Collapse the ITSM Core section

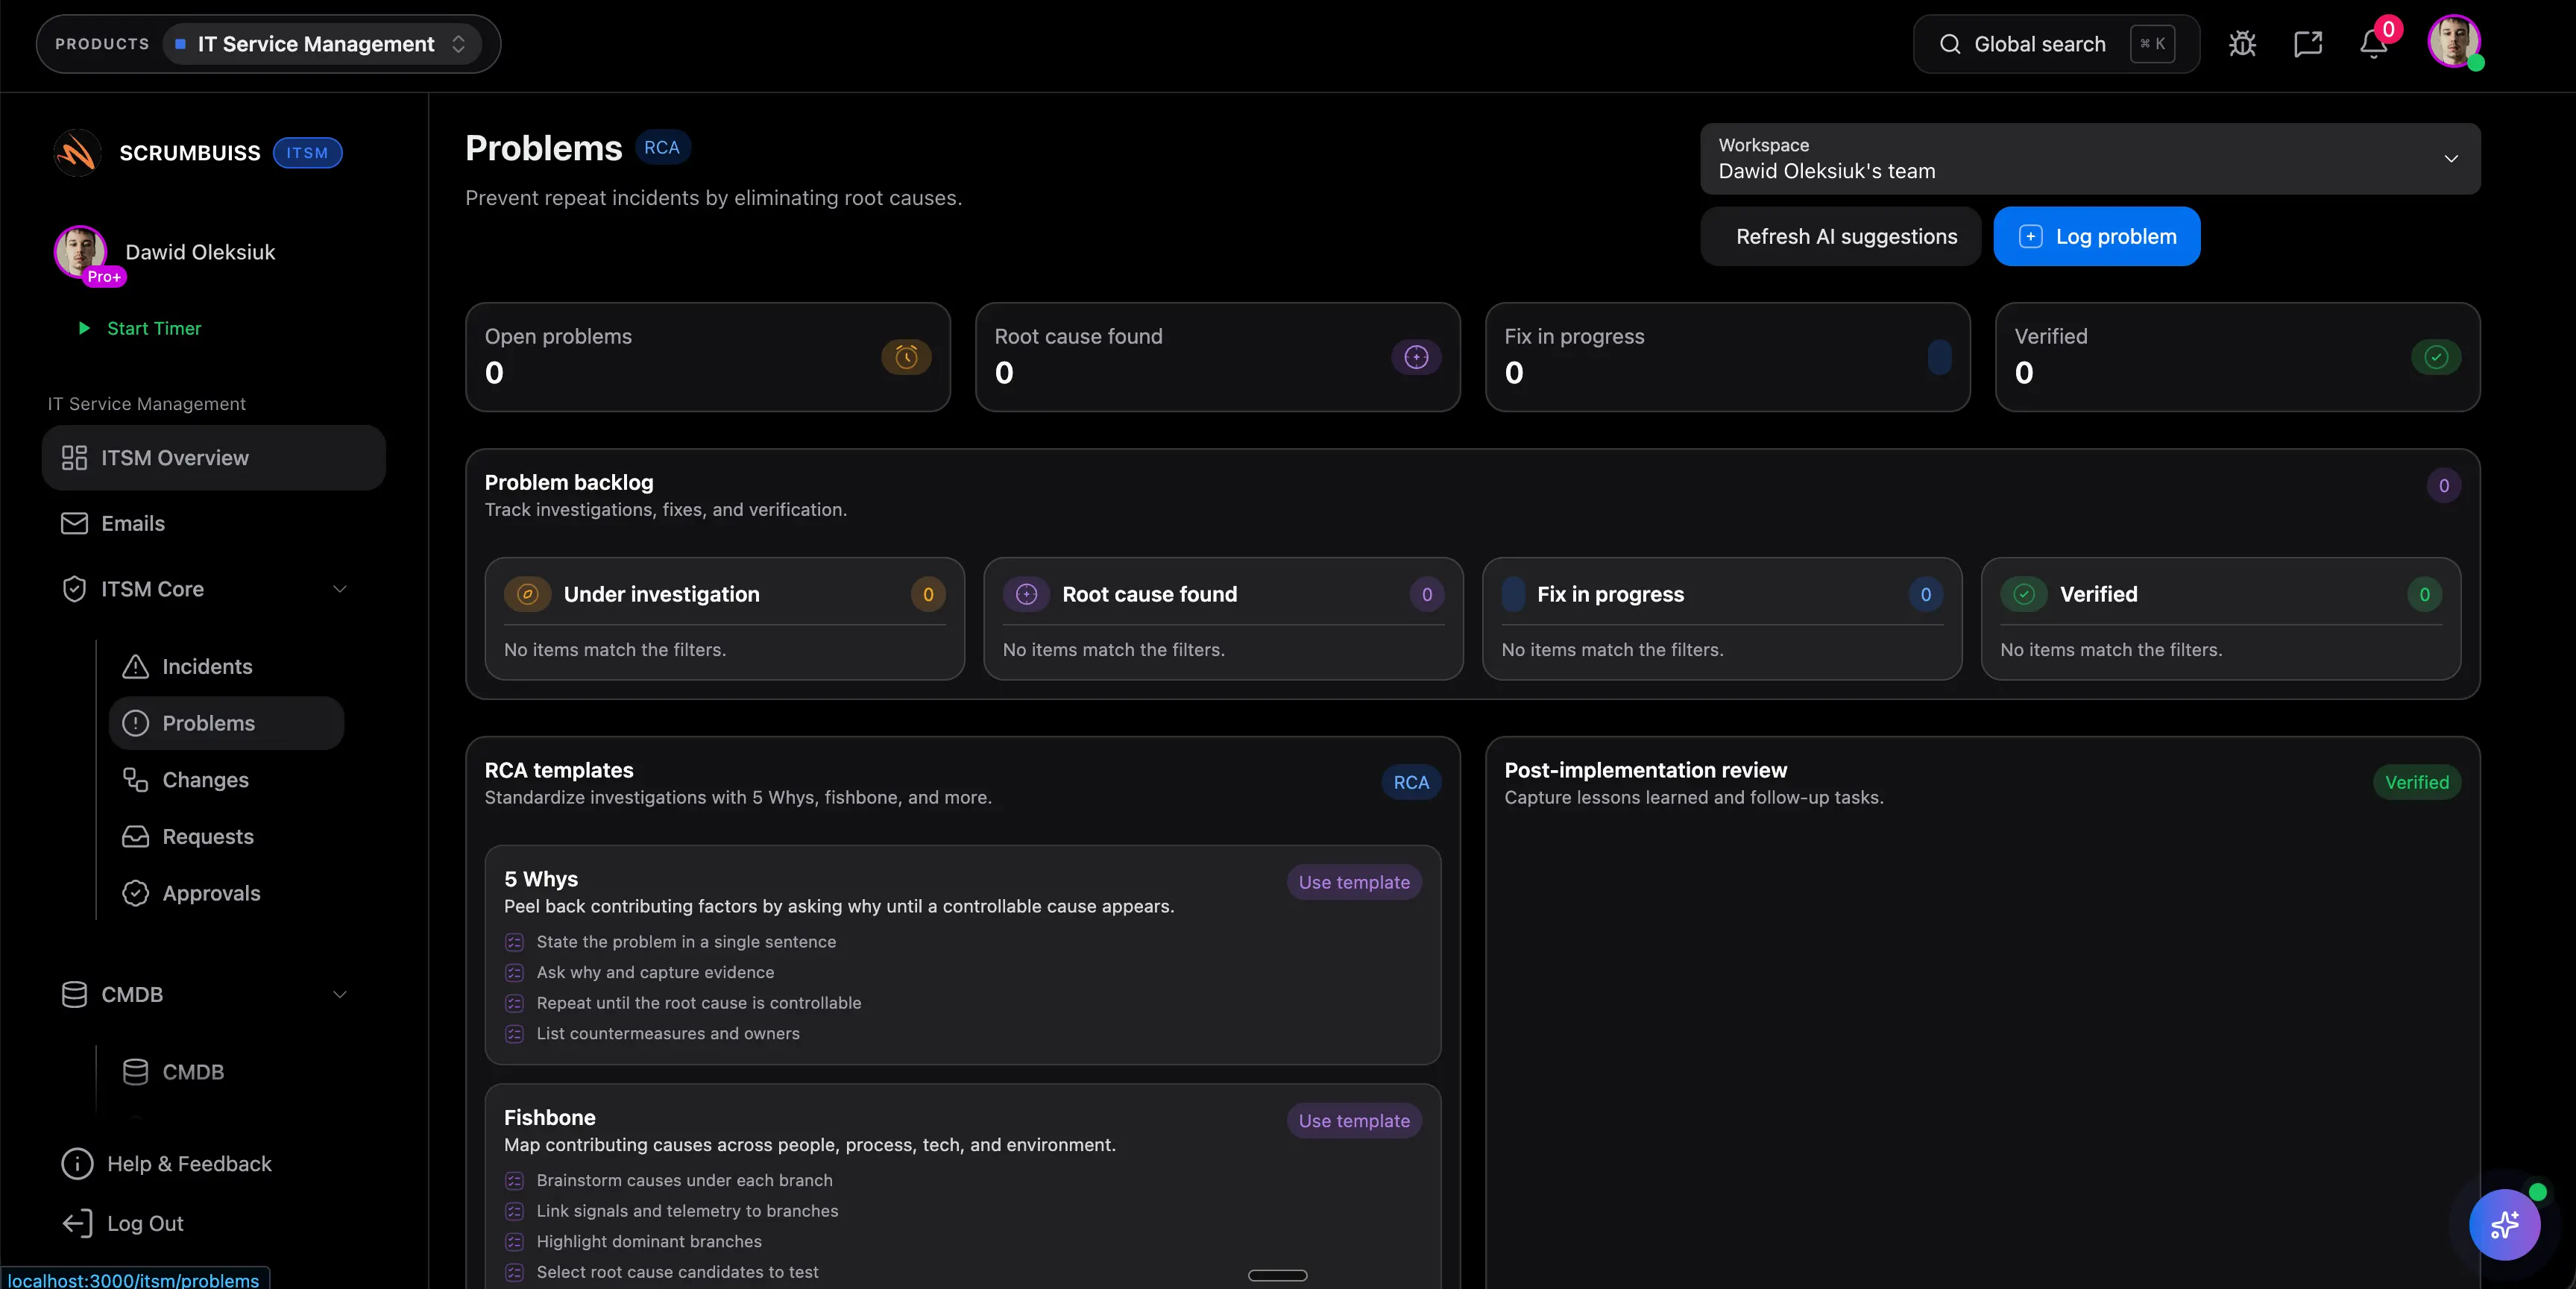point(340,589)
